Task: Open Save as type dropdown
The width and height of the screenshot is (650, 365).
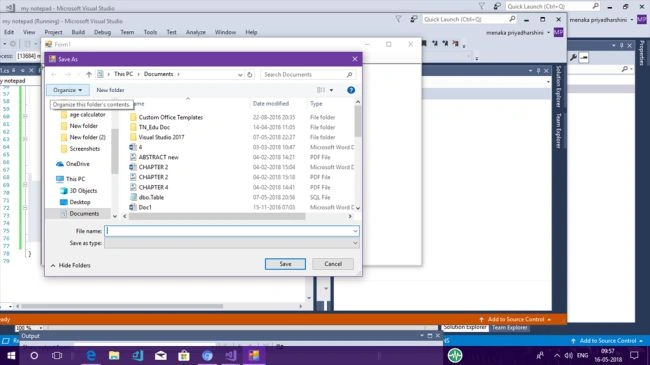Action: click(x=232, y=243)
